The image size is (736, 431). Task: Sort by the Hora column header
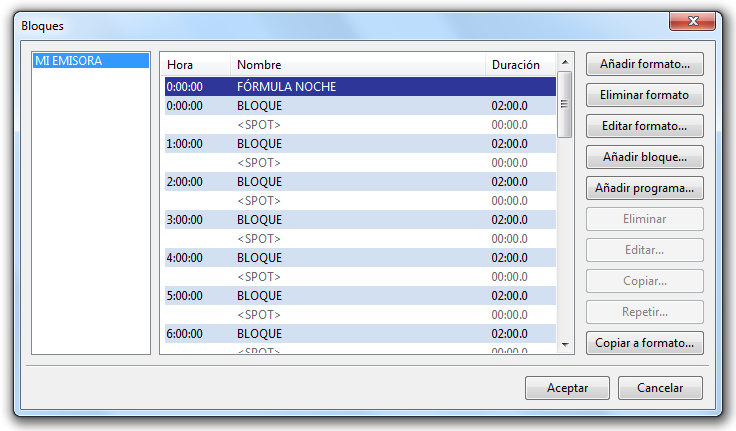pos(195,65)
